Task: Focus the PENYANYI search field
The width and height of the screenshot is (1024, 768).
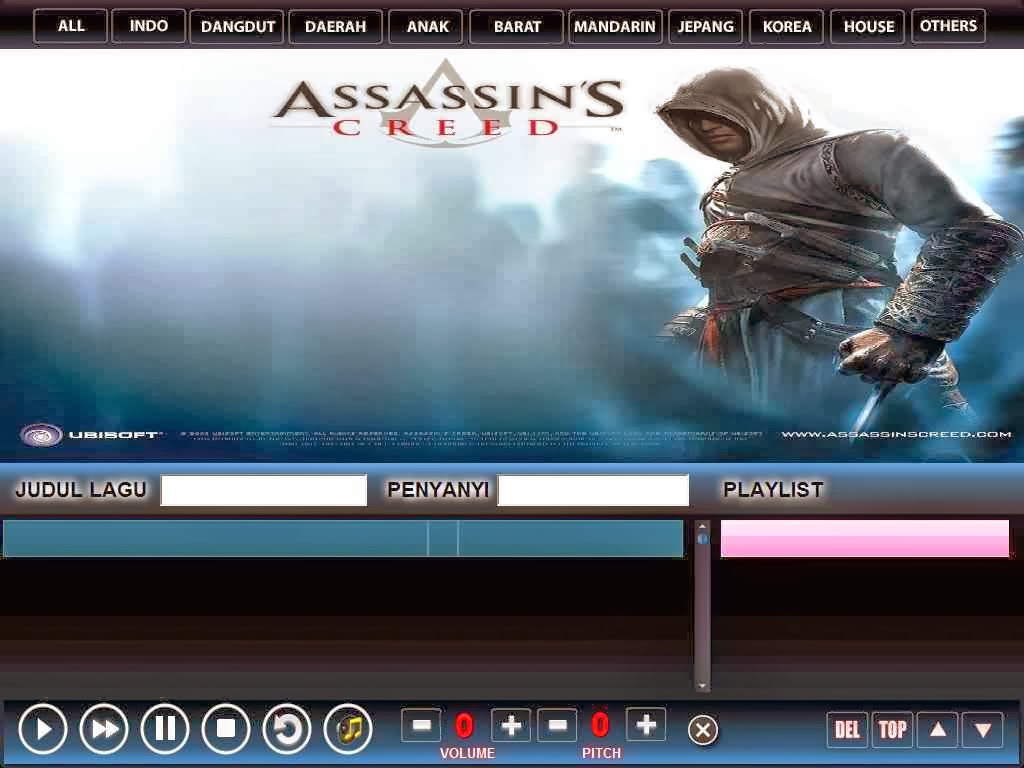Action: click(593, 490)
